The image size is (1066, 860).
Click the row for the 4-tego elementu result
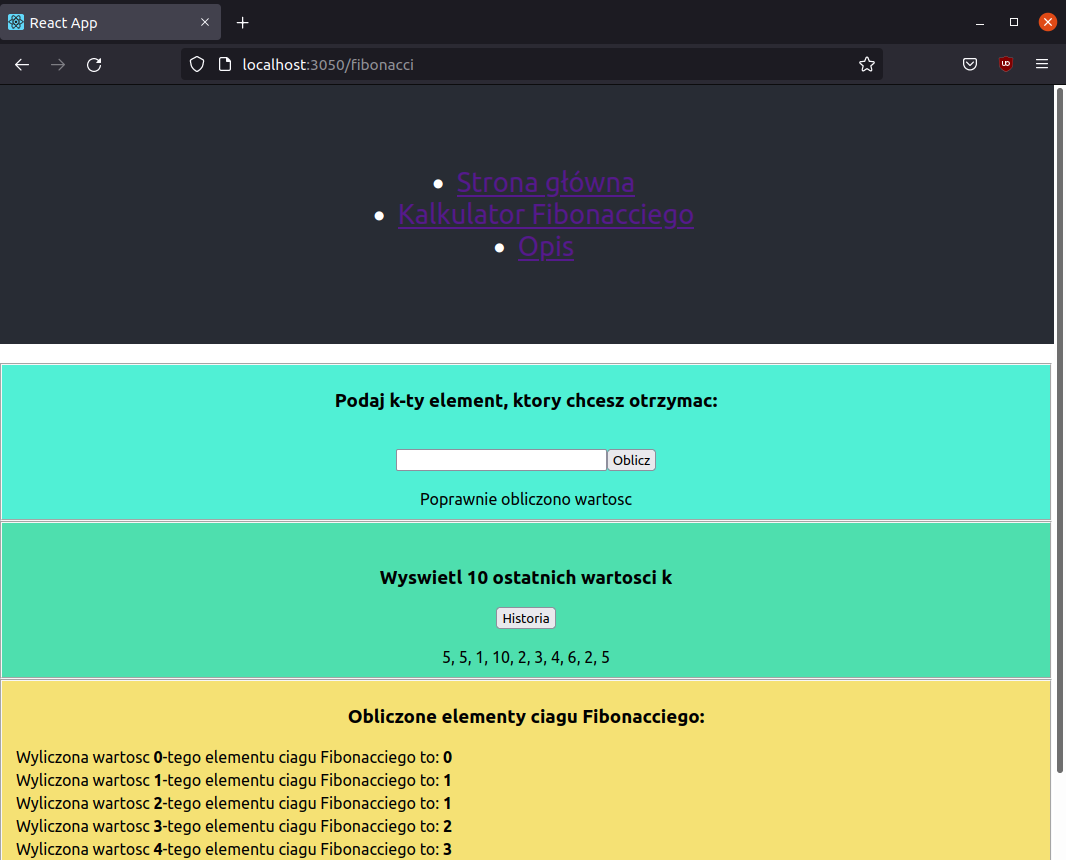point(234,850)
